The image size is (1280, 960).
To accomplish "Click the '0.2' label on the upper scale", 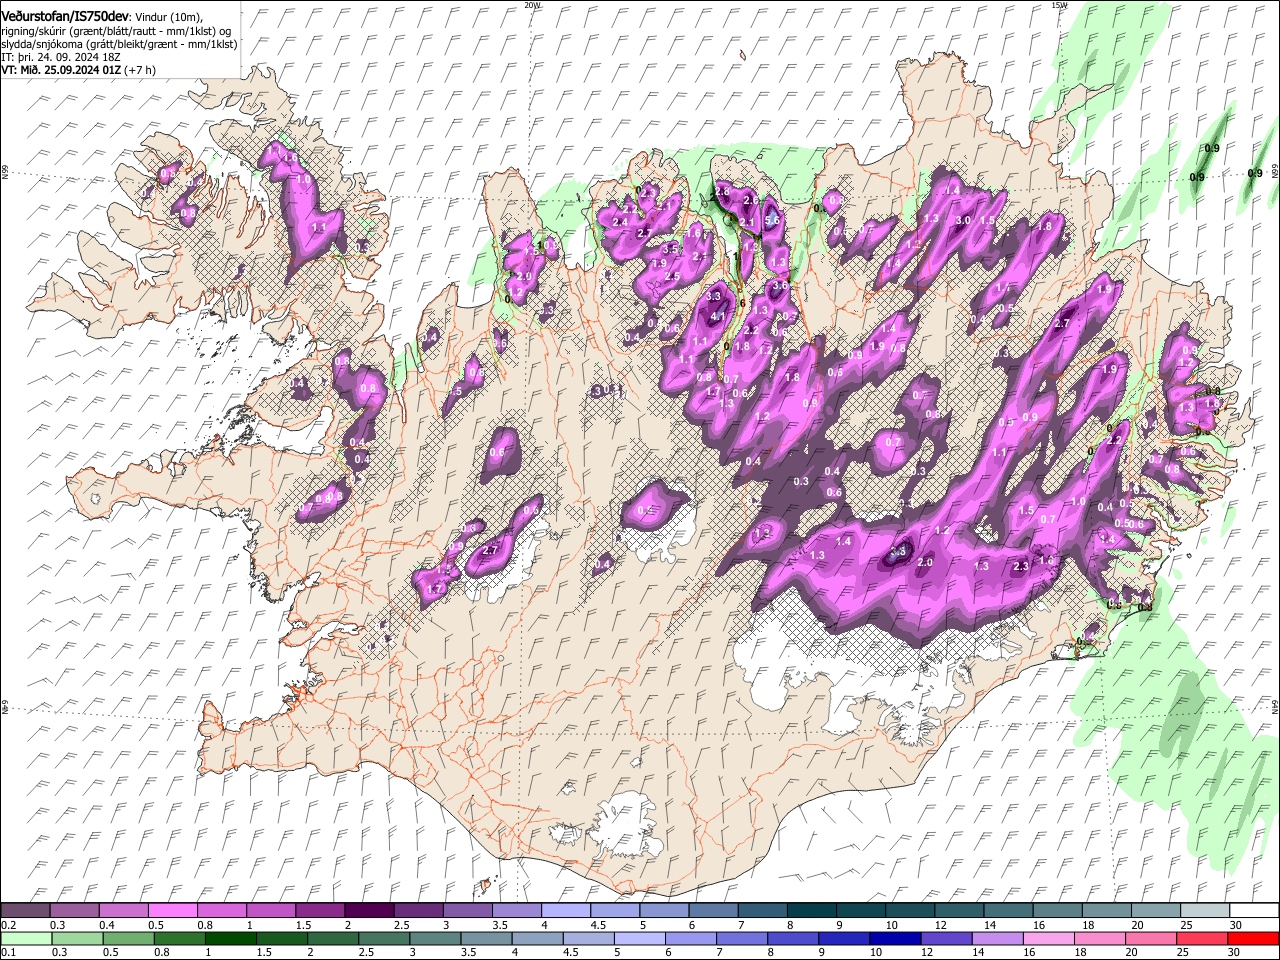I will 8,925.
